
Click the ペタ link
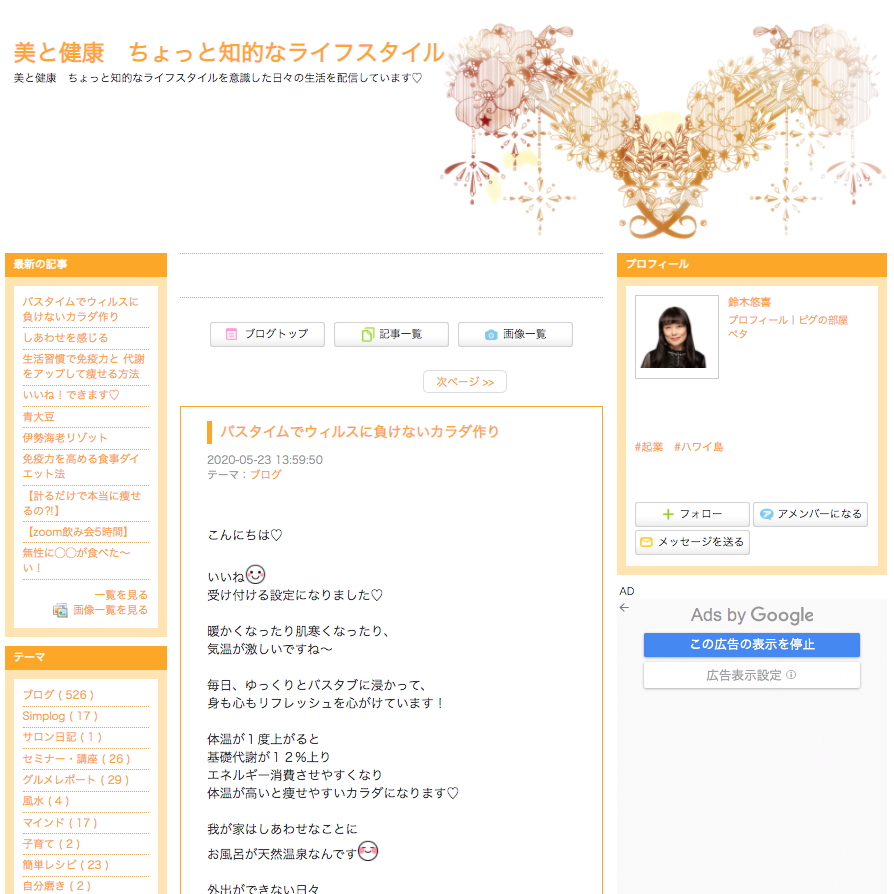[738, 334]
